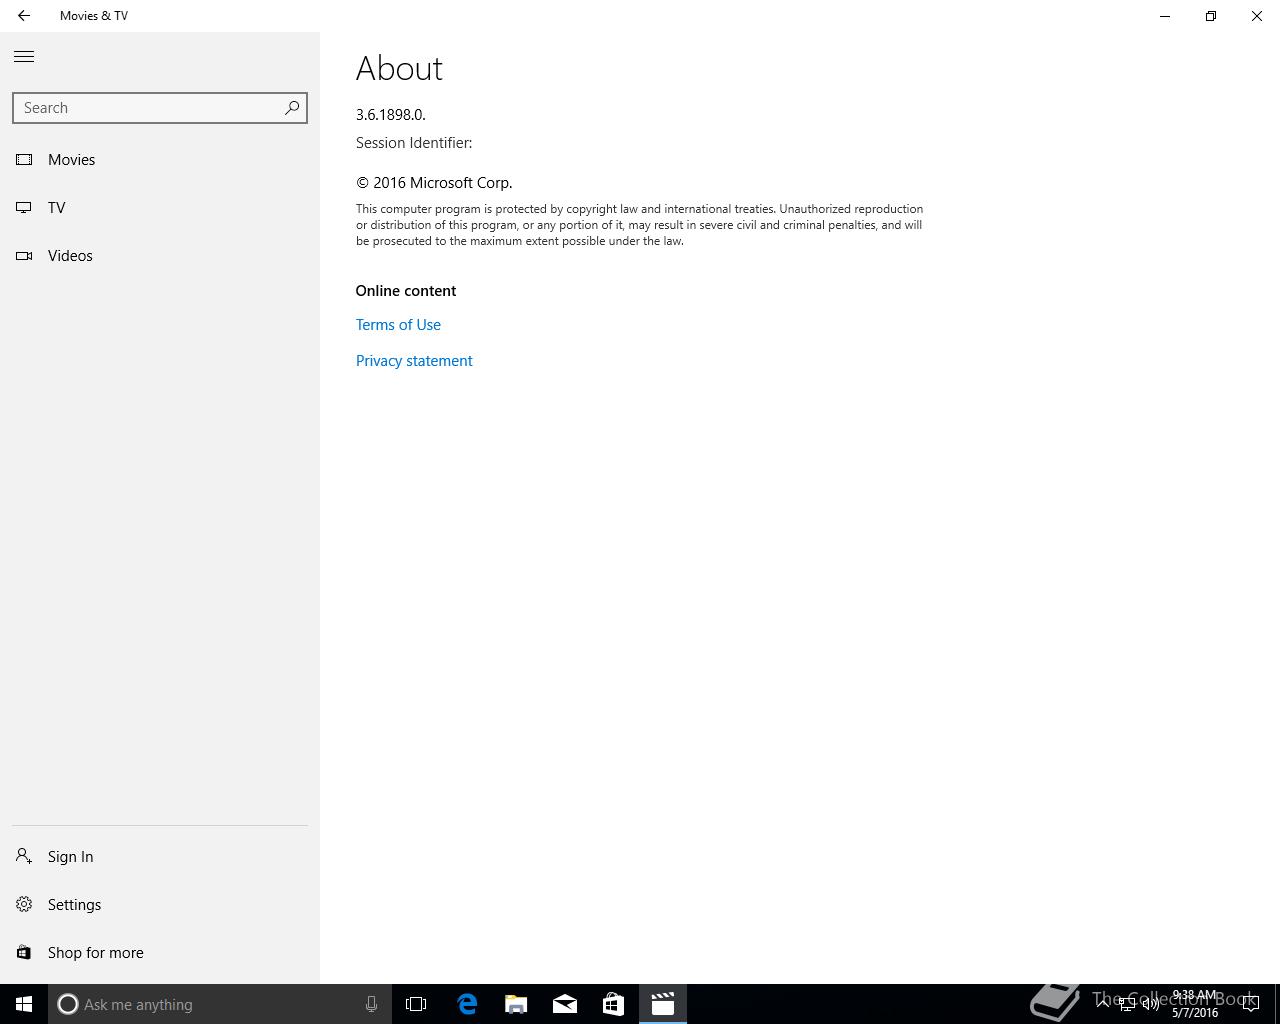This screenshot has height=1024, width=1280.
Task: Open the Mail app from taskbar
Action: [x=565, y=1004]
